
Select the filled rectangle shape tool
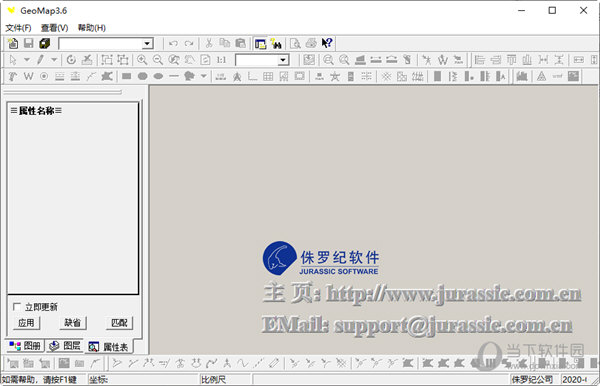pyautogui.click(x=127, y=77)
